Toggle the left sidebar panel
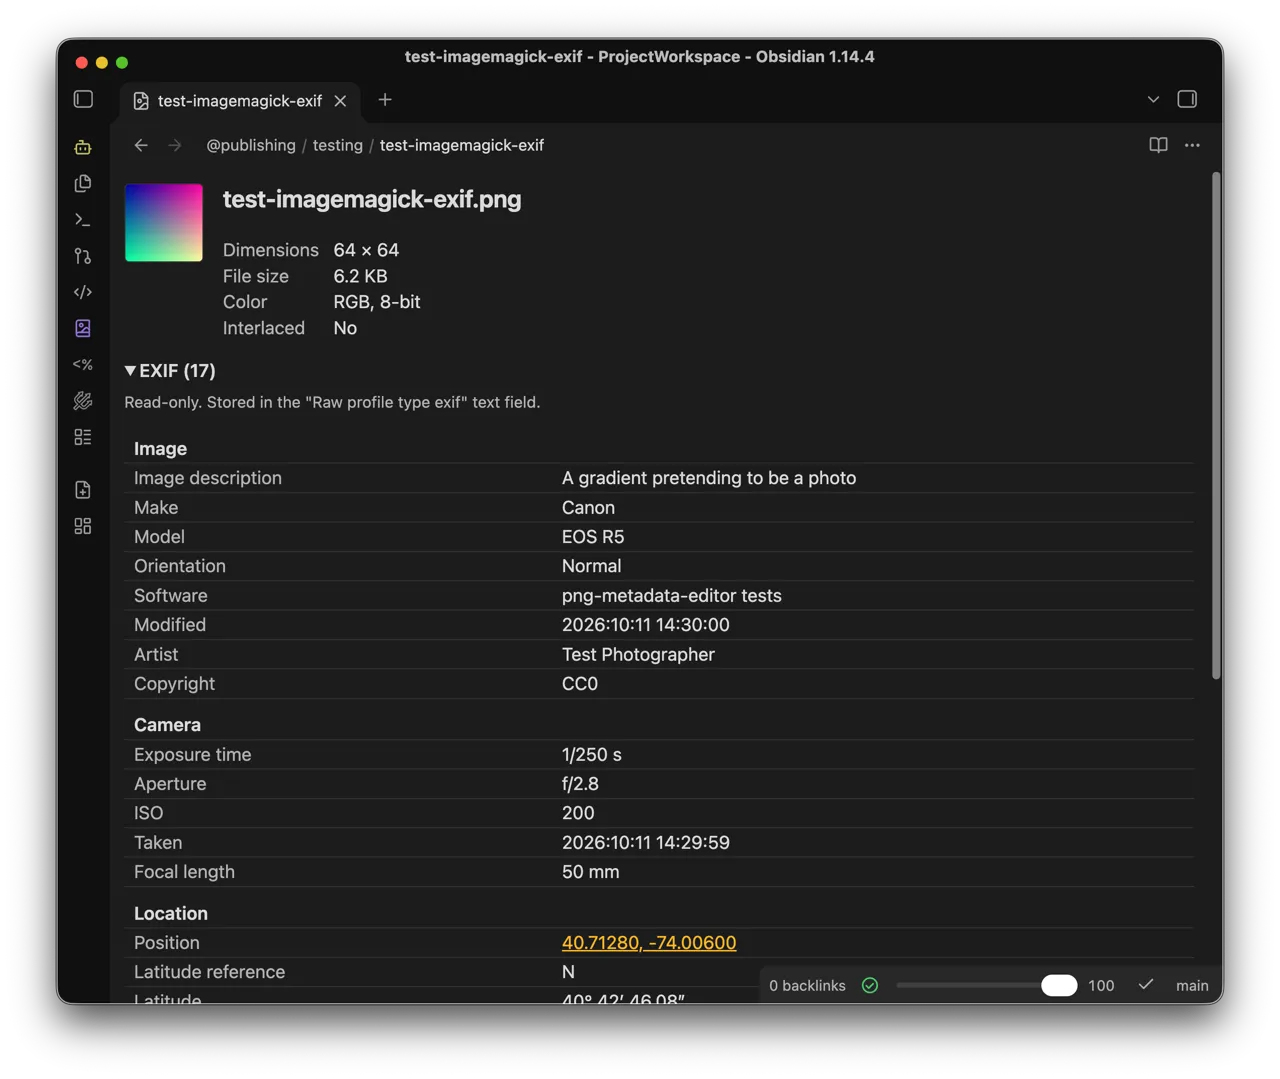The height and width of the screenshot is (1079, 1280). (84, 99)
